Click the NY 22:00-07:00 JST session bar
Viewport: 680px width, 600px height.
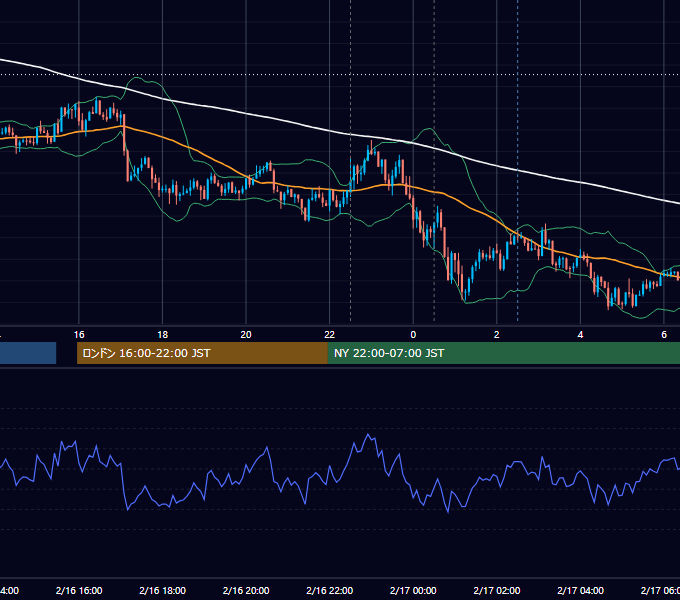click(x=503, y=353)
